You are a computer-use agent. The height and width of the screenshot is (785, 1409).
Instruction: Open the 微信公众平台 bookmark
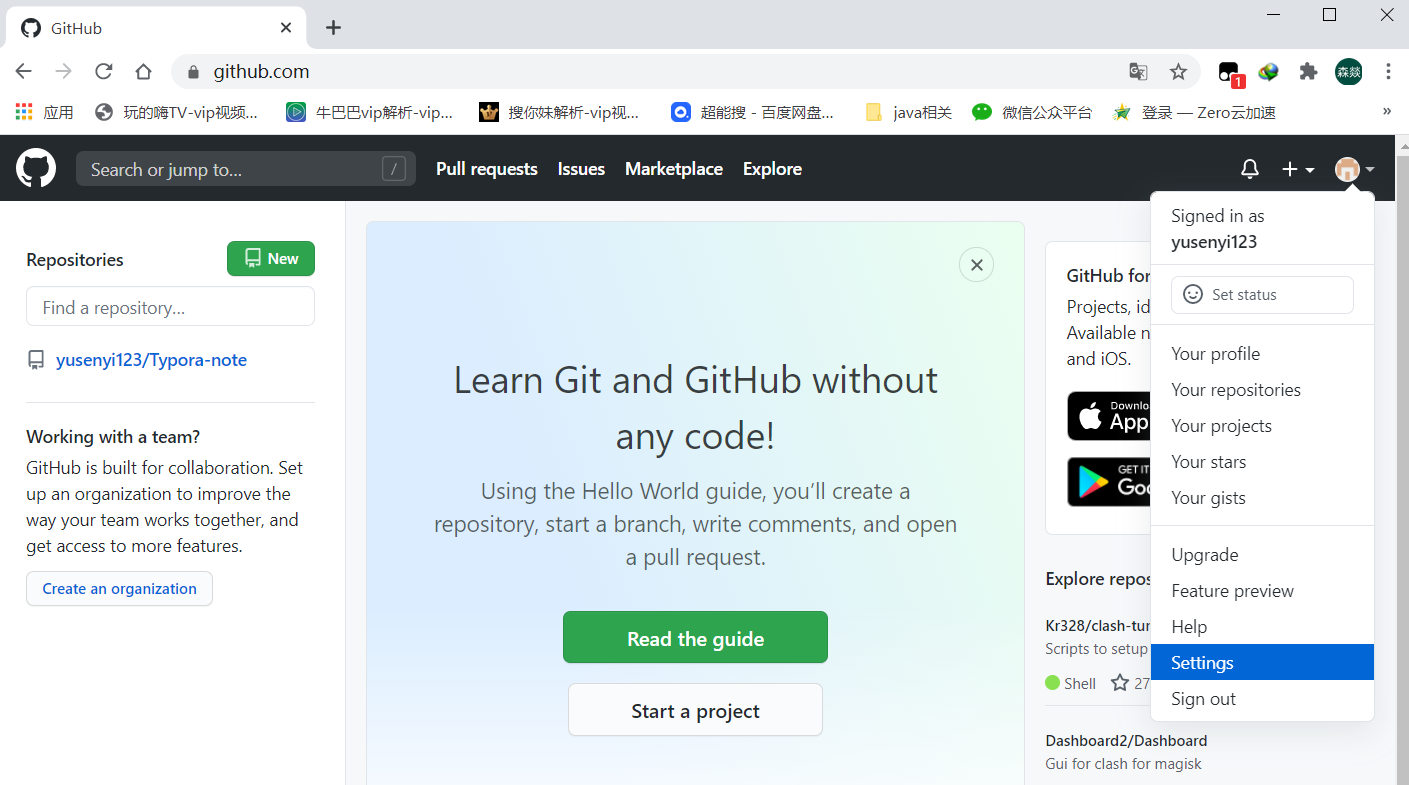tap(1032, 112)
